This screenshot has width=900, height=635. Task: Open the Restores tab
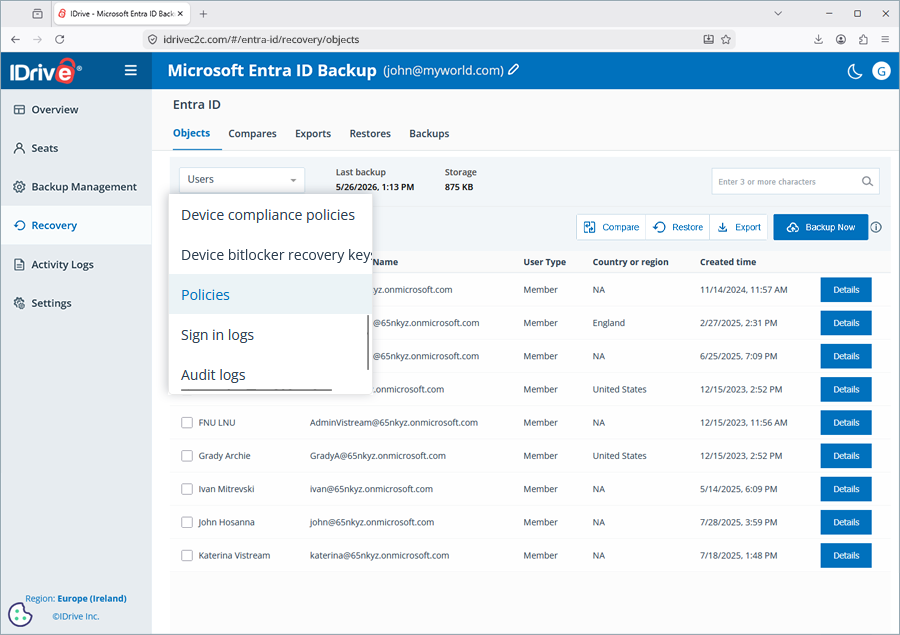pyautogui.click(x=370, y=133)
